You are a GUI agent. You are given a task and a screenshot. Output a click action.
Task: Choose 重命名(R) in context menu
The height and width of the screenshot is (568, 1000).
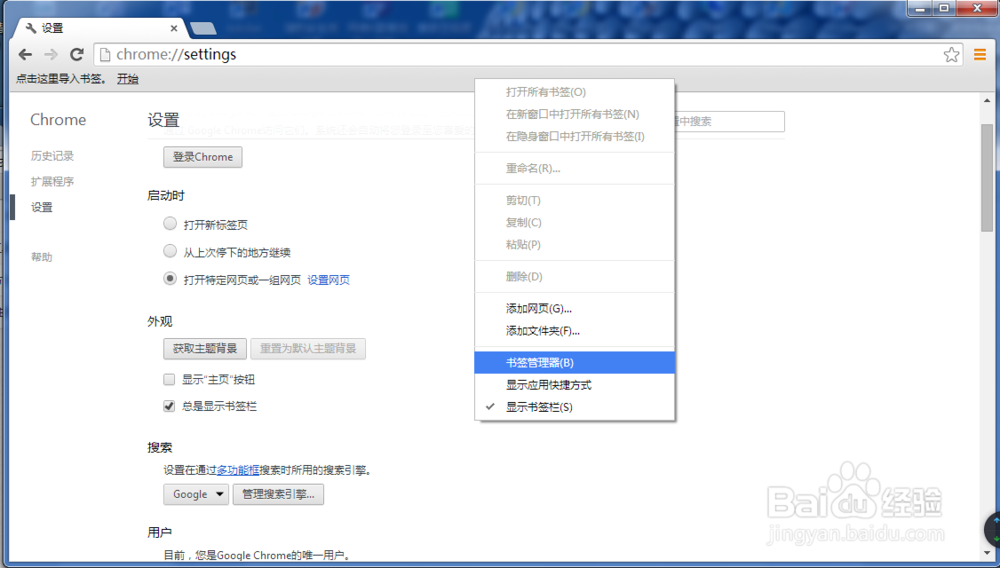(575, 168)
